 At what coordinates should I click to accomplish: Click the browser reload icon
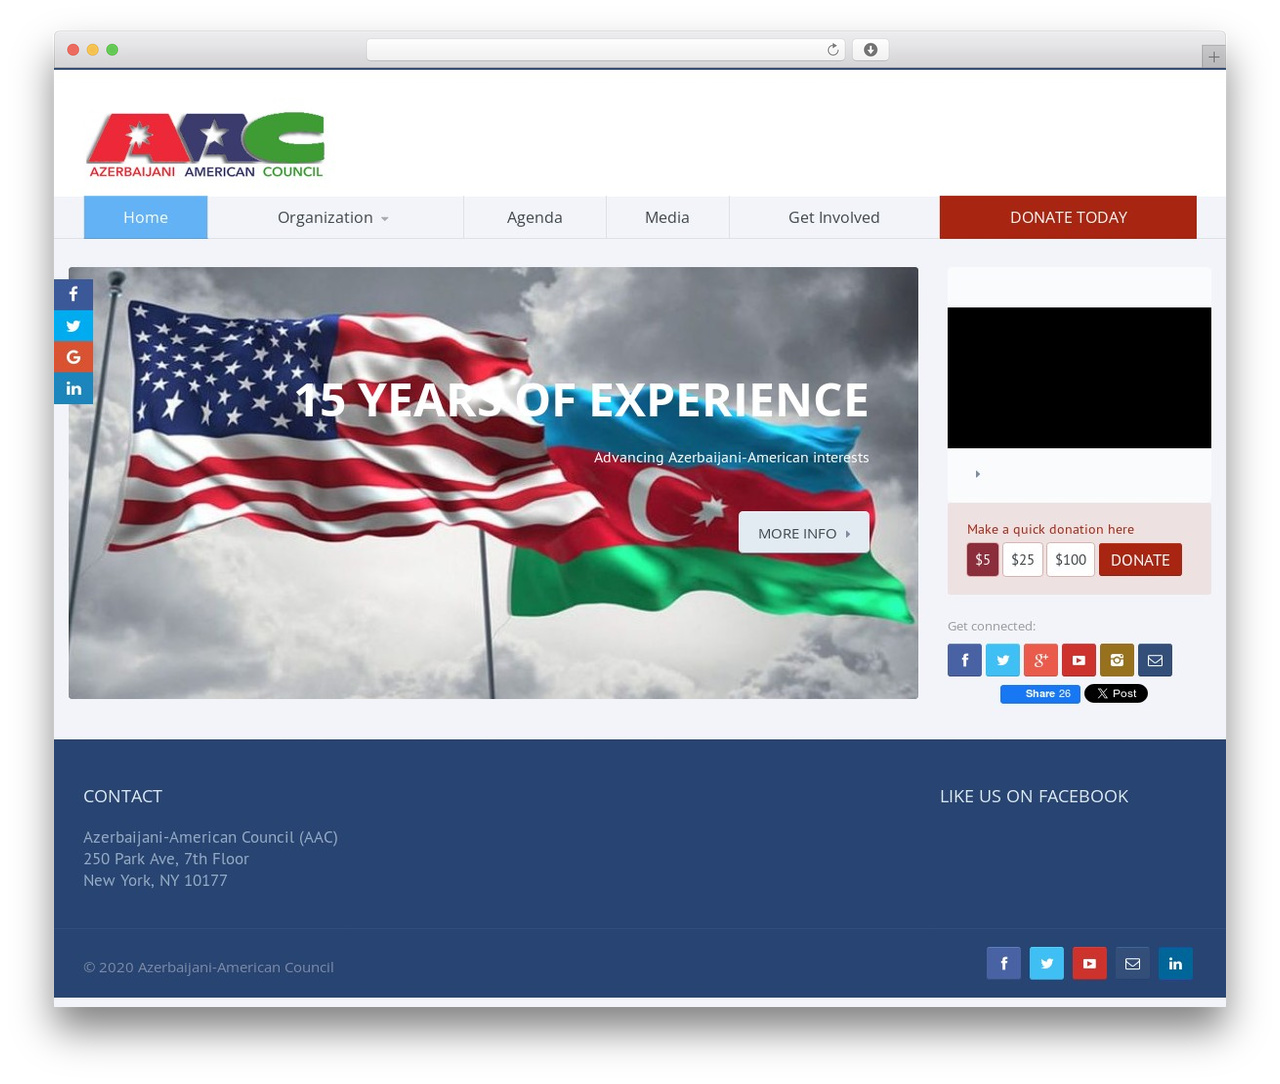pos(833,50)
